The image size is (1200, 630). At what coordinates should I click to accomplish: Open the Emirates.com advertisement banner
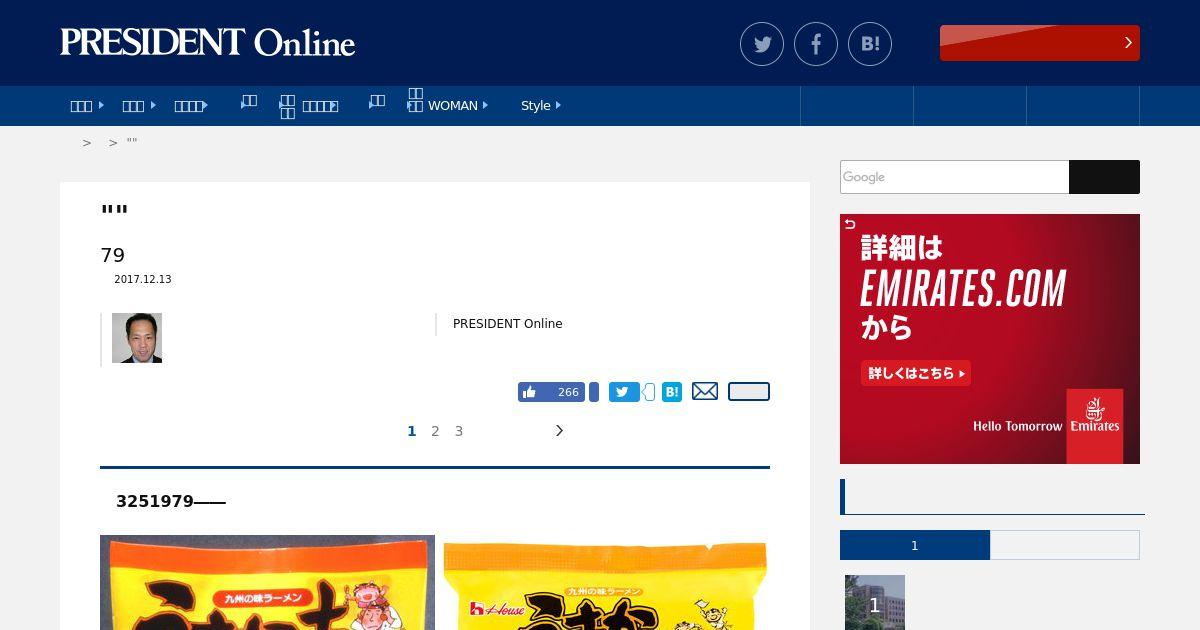click(x=990, y=339)
